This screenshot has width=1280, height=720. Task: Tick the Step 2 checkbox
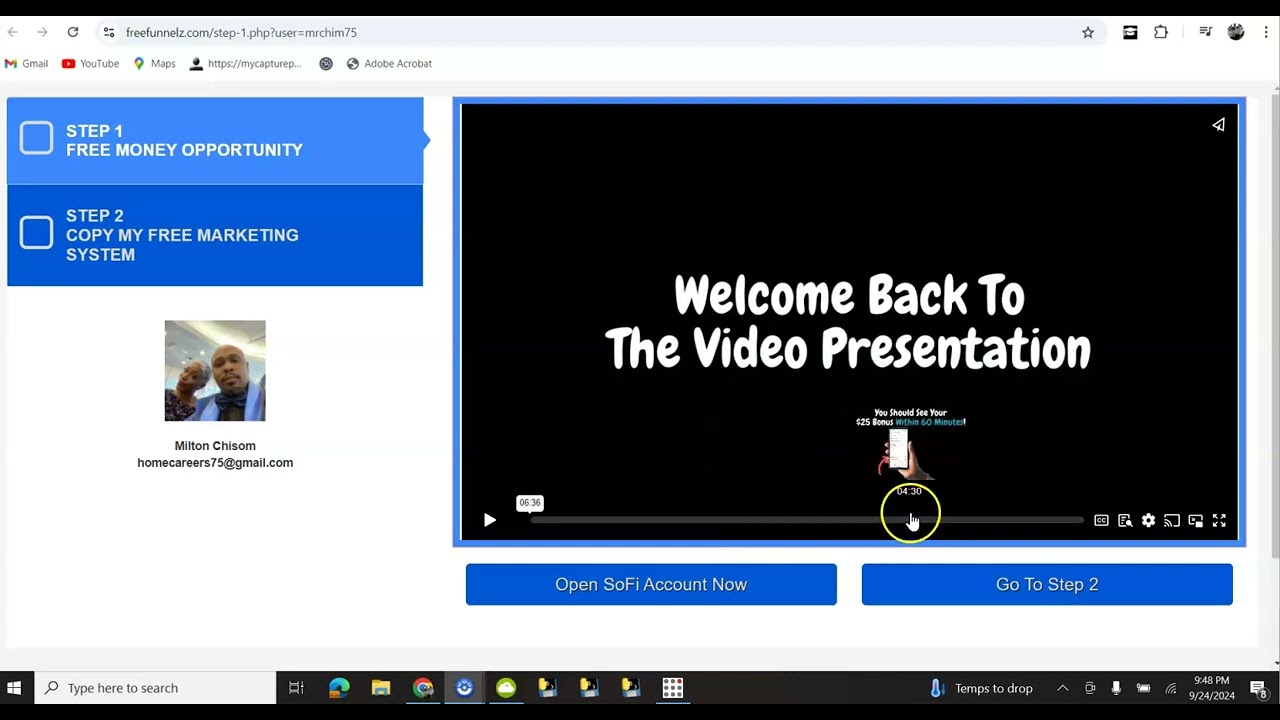[36, 233]
